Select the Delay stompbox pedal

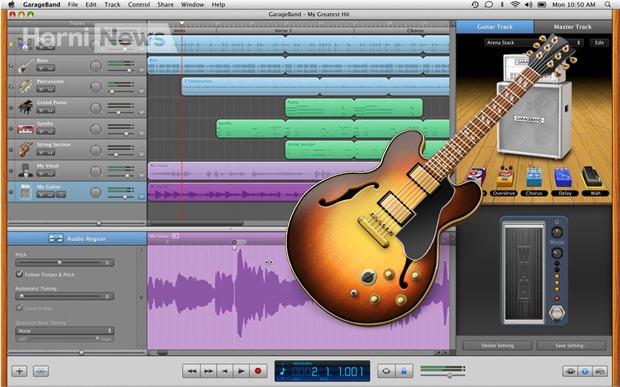pos(563,178)
